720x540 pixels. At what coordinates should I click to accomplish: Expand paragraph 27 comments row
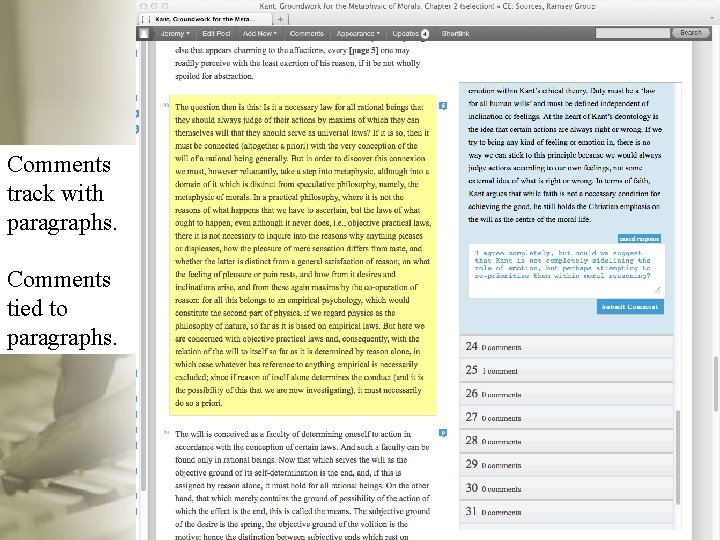point(566,417)
